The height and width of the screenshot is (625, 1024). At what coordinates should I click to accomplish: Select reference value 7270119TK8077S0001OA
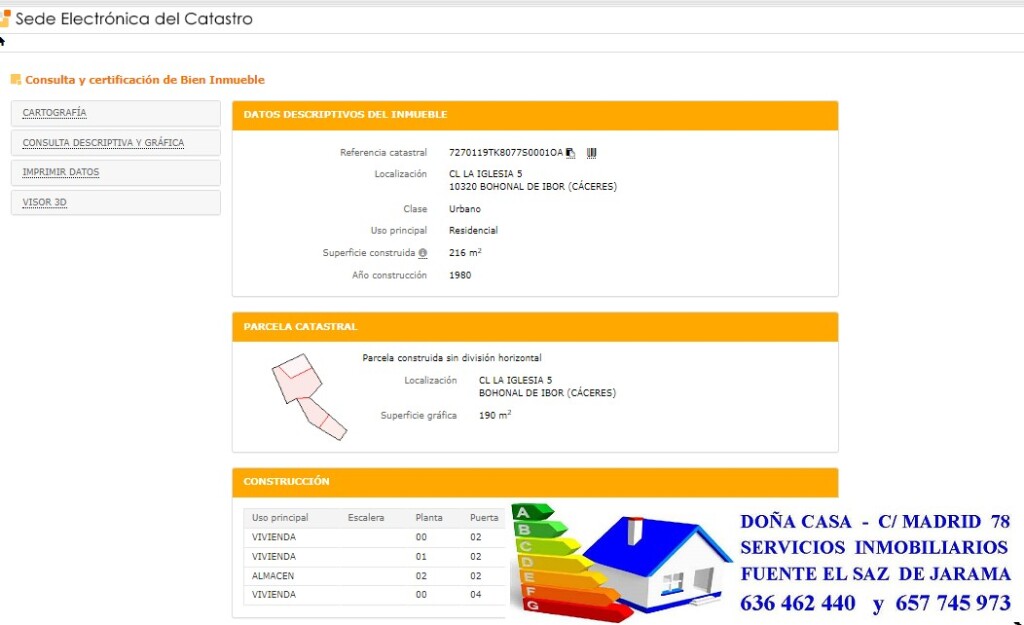505,153
